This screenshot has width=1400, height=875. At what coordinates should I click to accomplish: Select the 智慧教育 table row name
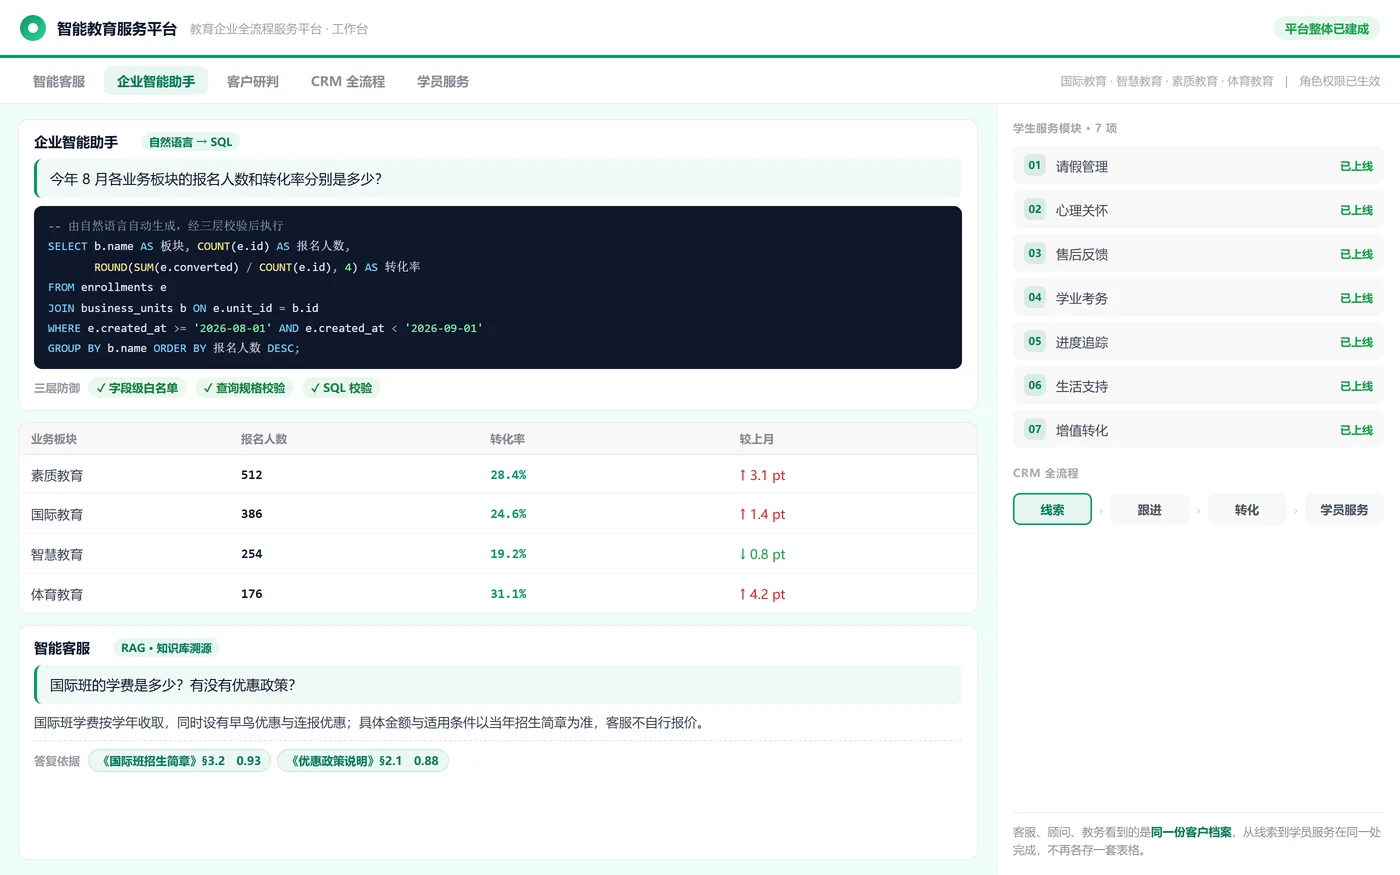57,554
